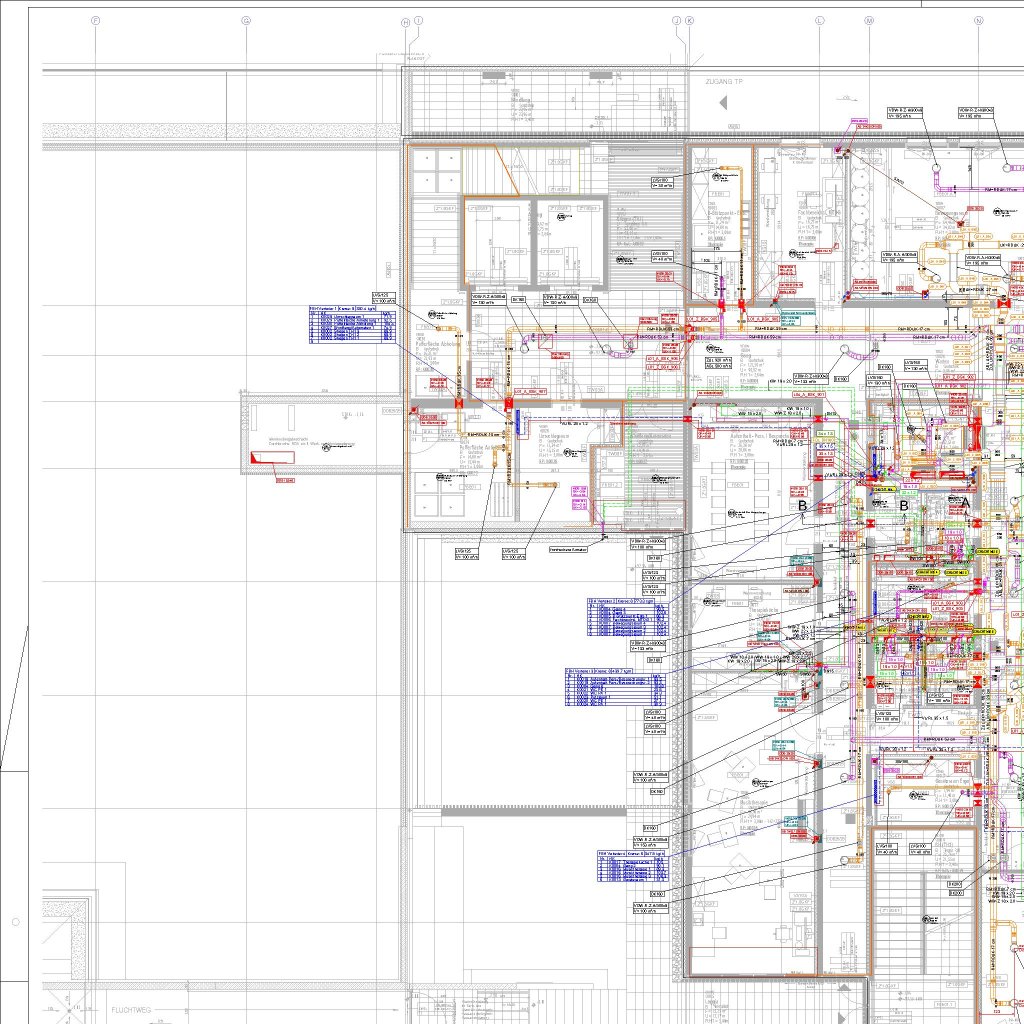Click the small circle on the left sheet margin
Screen dimensions: 1024x1024
point(16,922)
